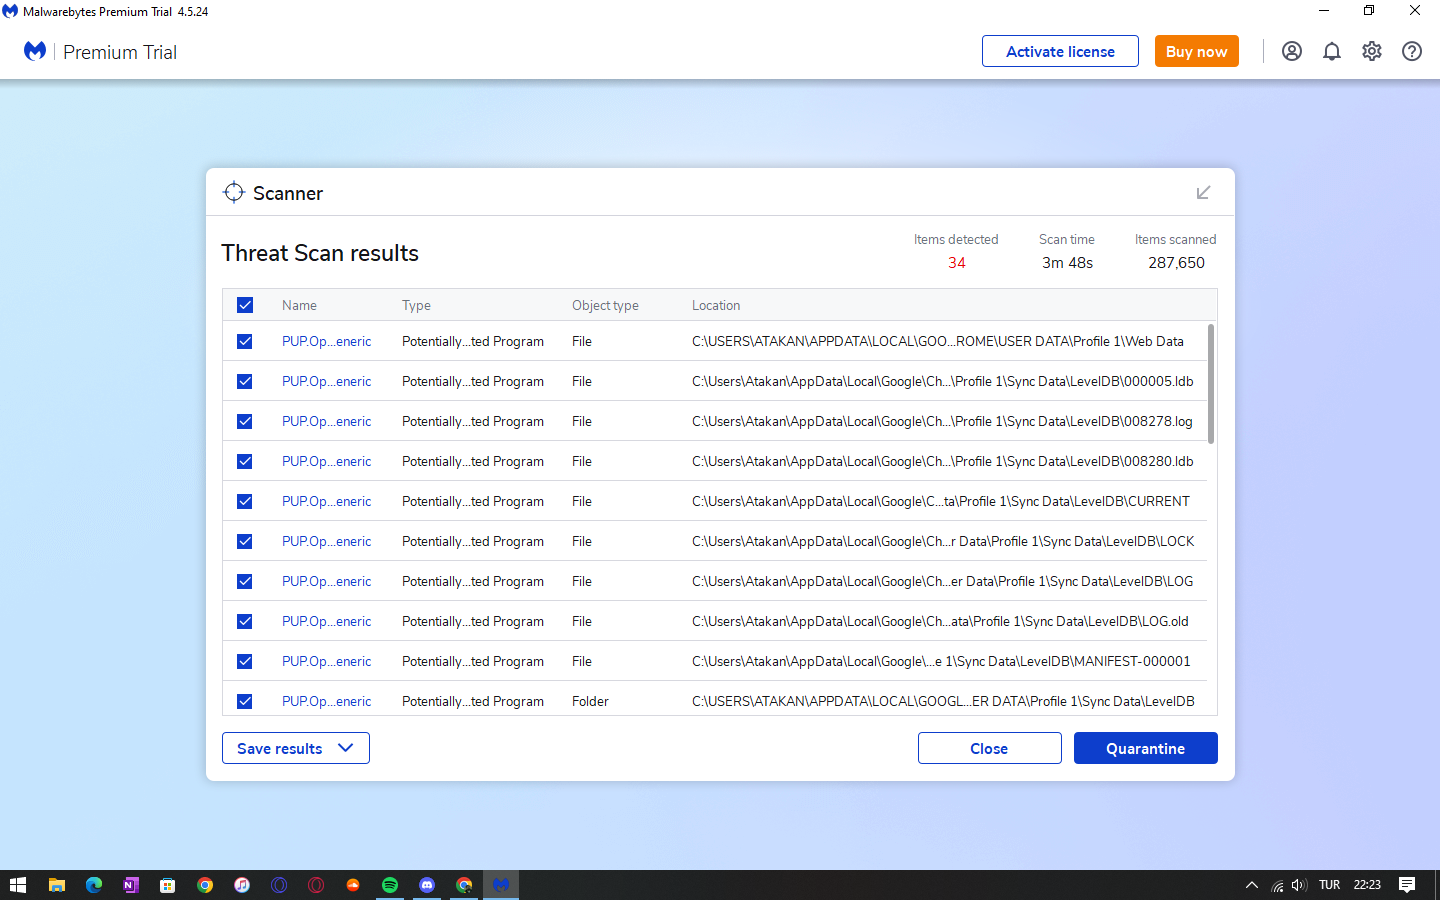Screen dimensions: 1440x900
Task: Toggle the select-all checkbox in the header
Action: tap(245, 305)
